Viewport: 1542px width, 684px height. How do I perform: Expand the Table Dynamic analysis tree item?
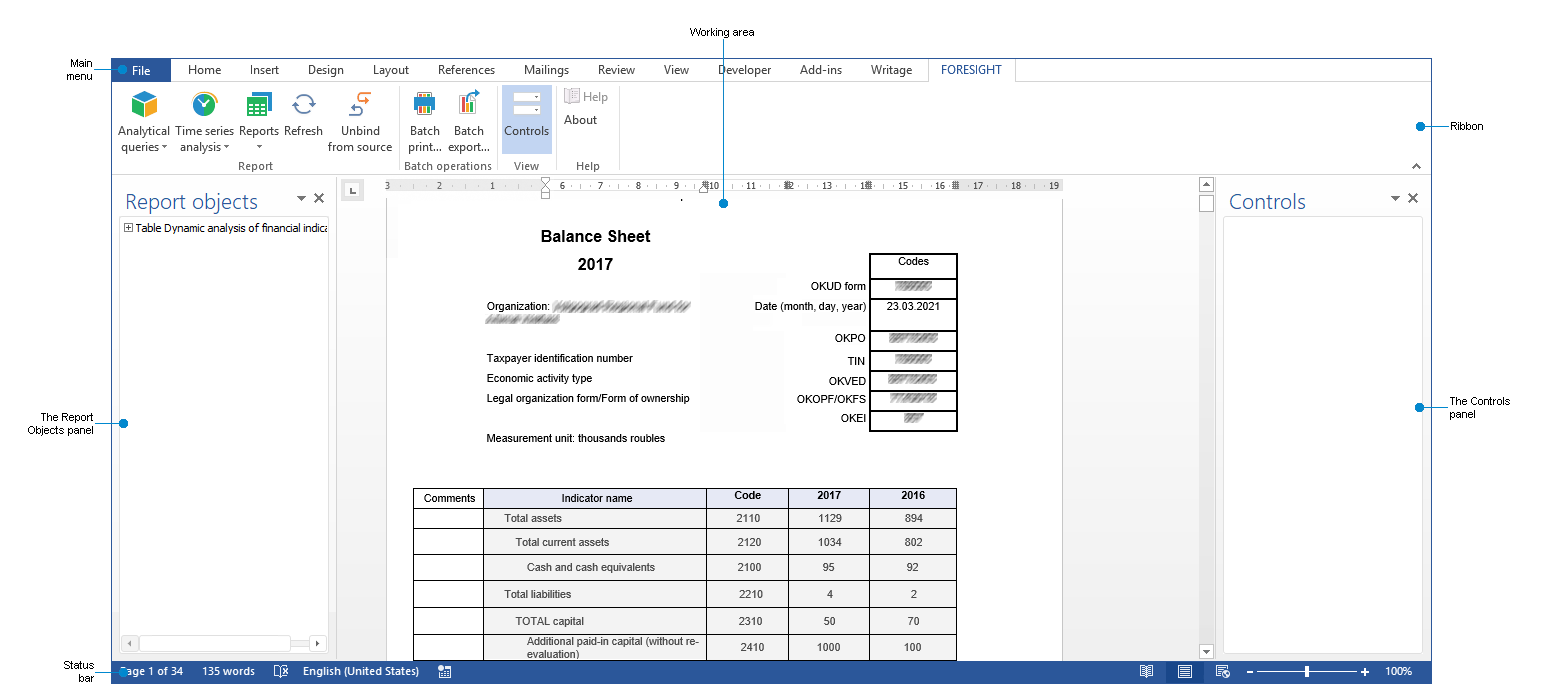click(x=128, y=227)
